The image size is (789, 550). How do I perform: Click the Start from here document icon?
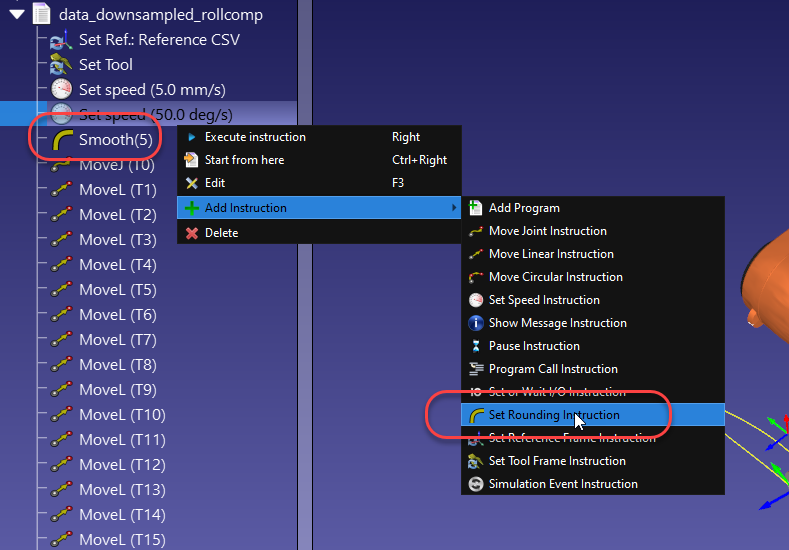coord(191,160)
